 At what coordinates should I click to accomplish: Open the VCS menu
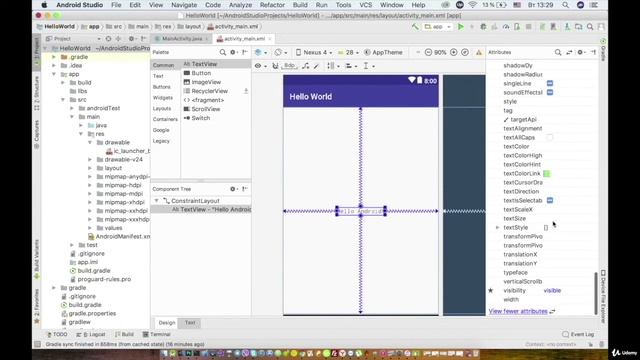(x=365, y=5)
